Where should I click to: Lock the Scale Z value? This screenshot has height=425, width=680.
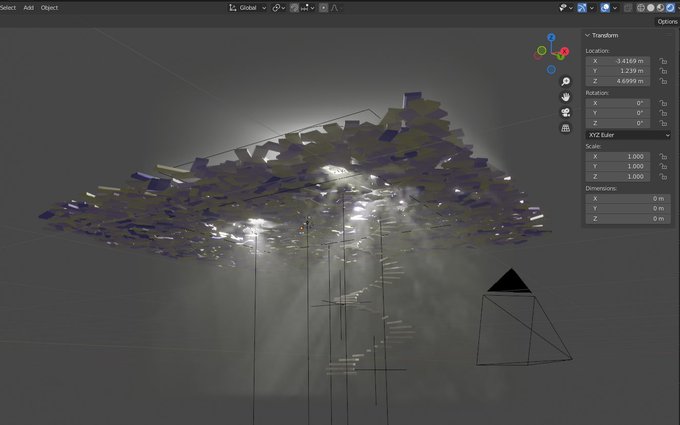(663, 177)
